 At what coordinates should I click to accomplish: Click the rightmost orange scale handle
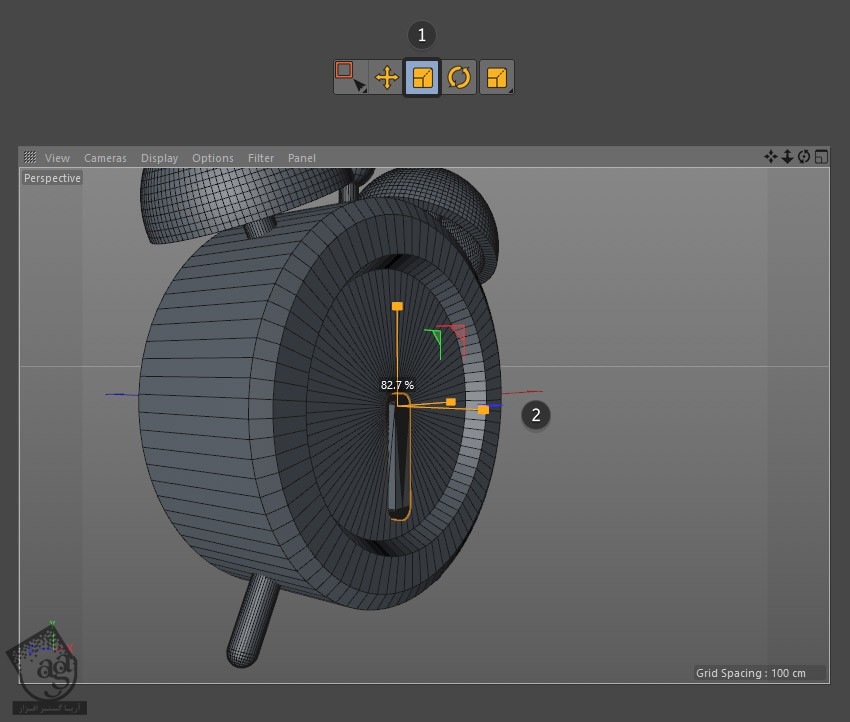point(483,410)
